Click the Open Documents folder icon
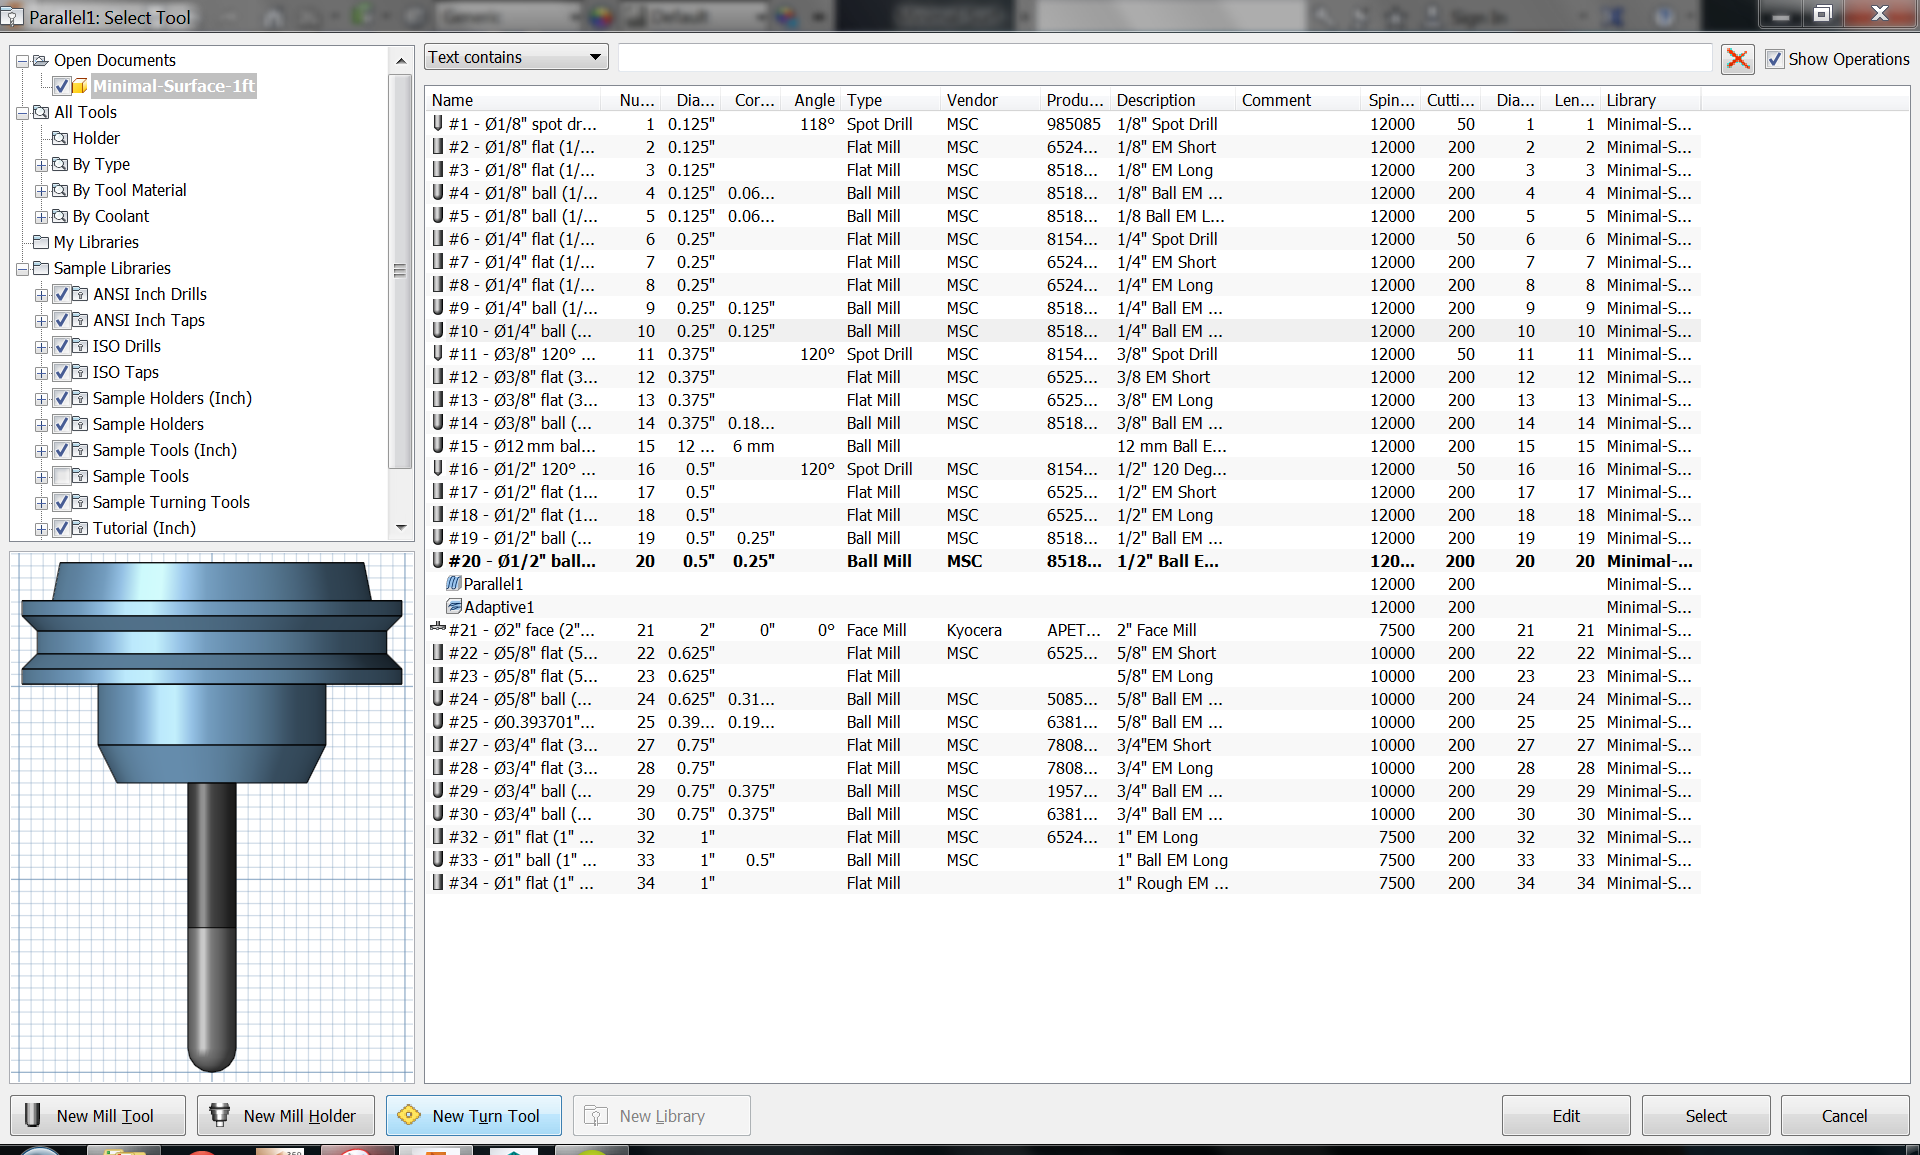Image resolution: width=1920 pixels, height=1155 pixels. tap(41, 60)
